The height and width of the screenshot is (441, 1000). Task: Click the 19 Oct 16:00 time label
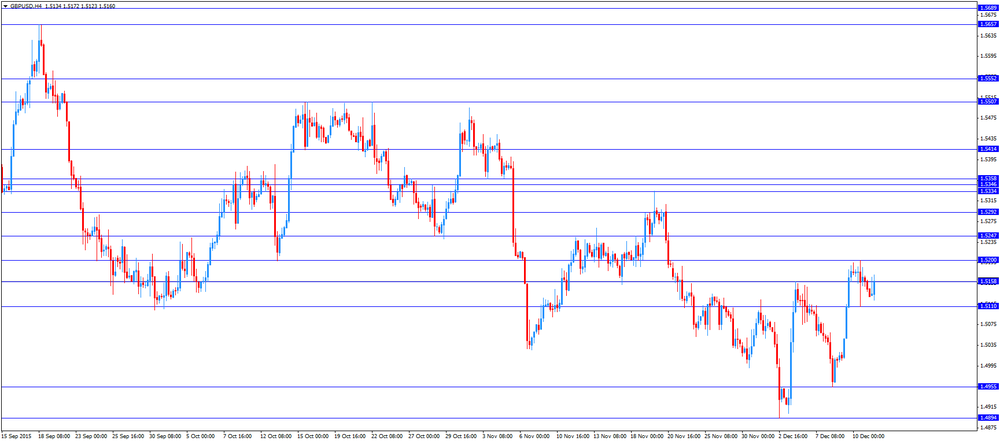point(348,437)
